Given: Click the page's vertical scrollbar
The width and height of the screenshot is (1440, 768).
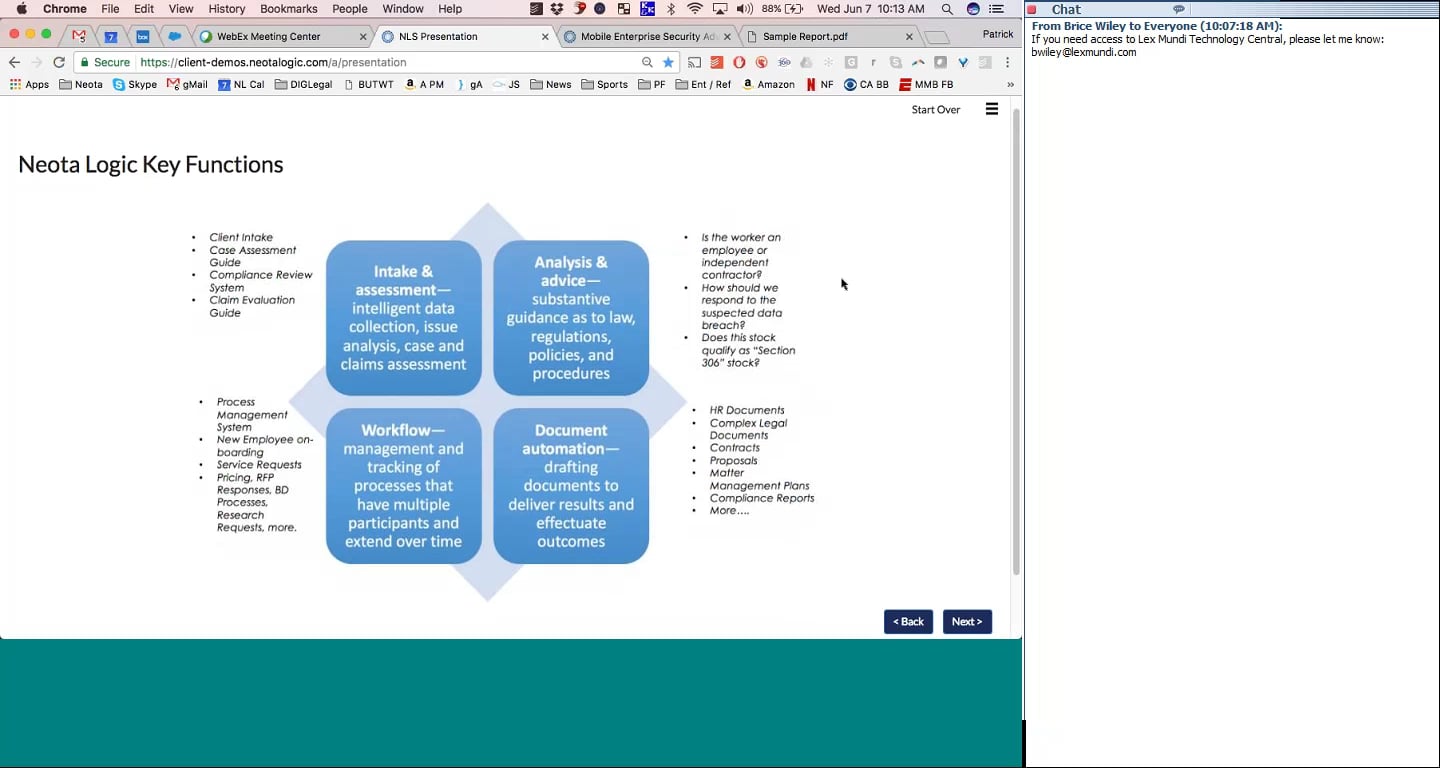Looking at the screenshot, I should point(1016,342).
